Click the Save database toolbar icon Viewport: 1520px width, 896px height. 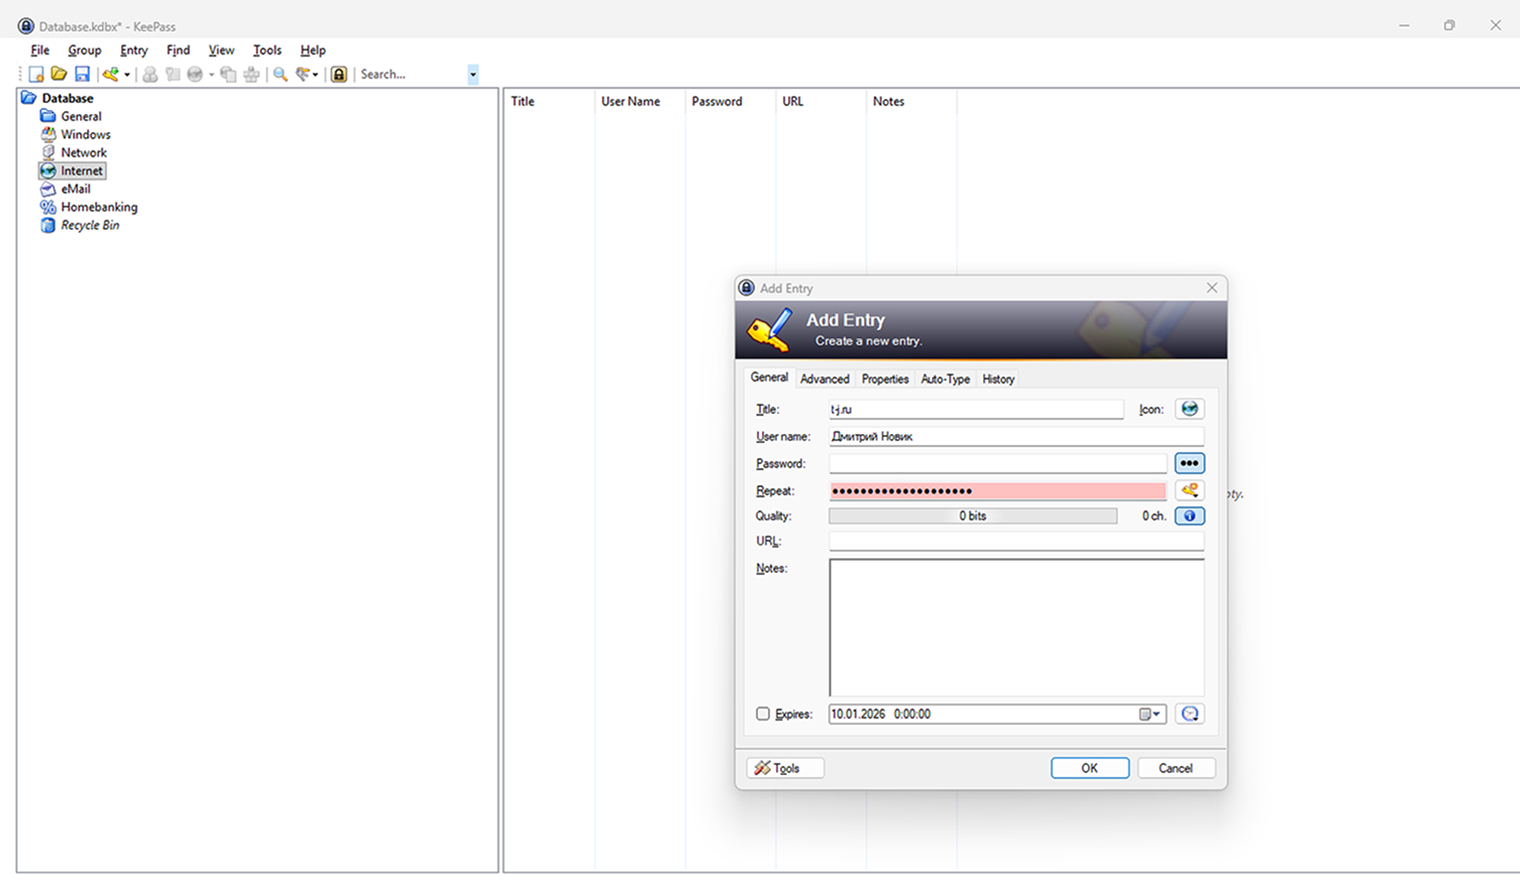pos(82,74)
